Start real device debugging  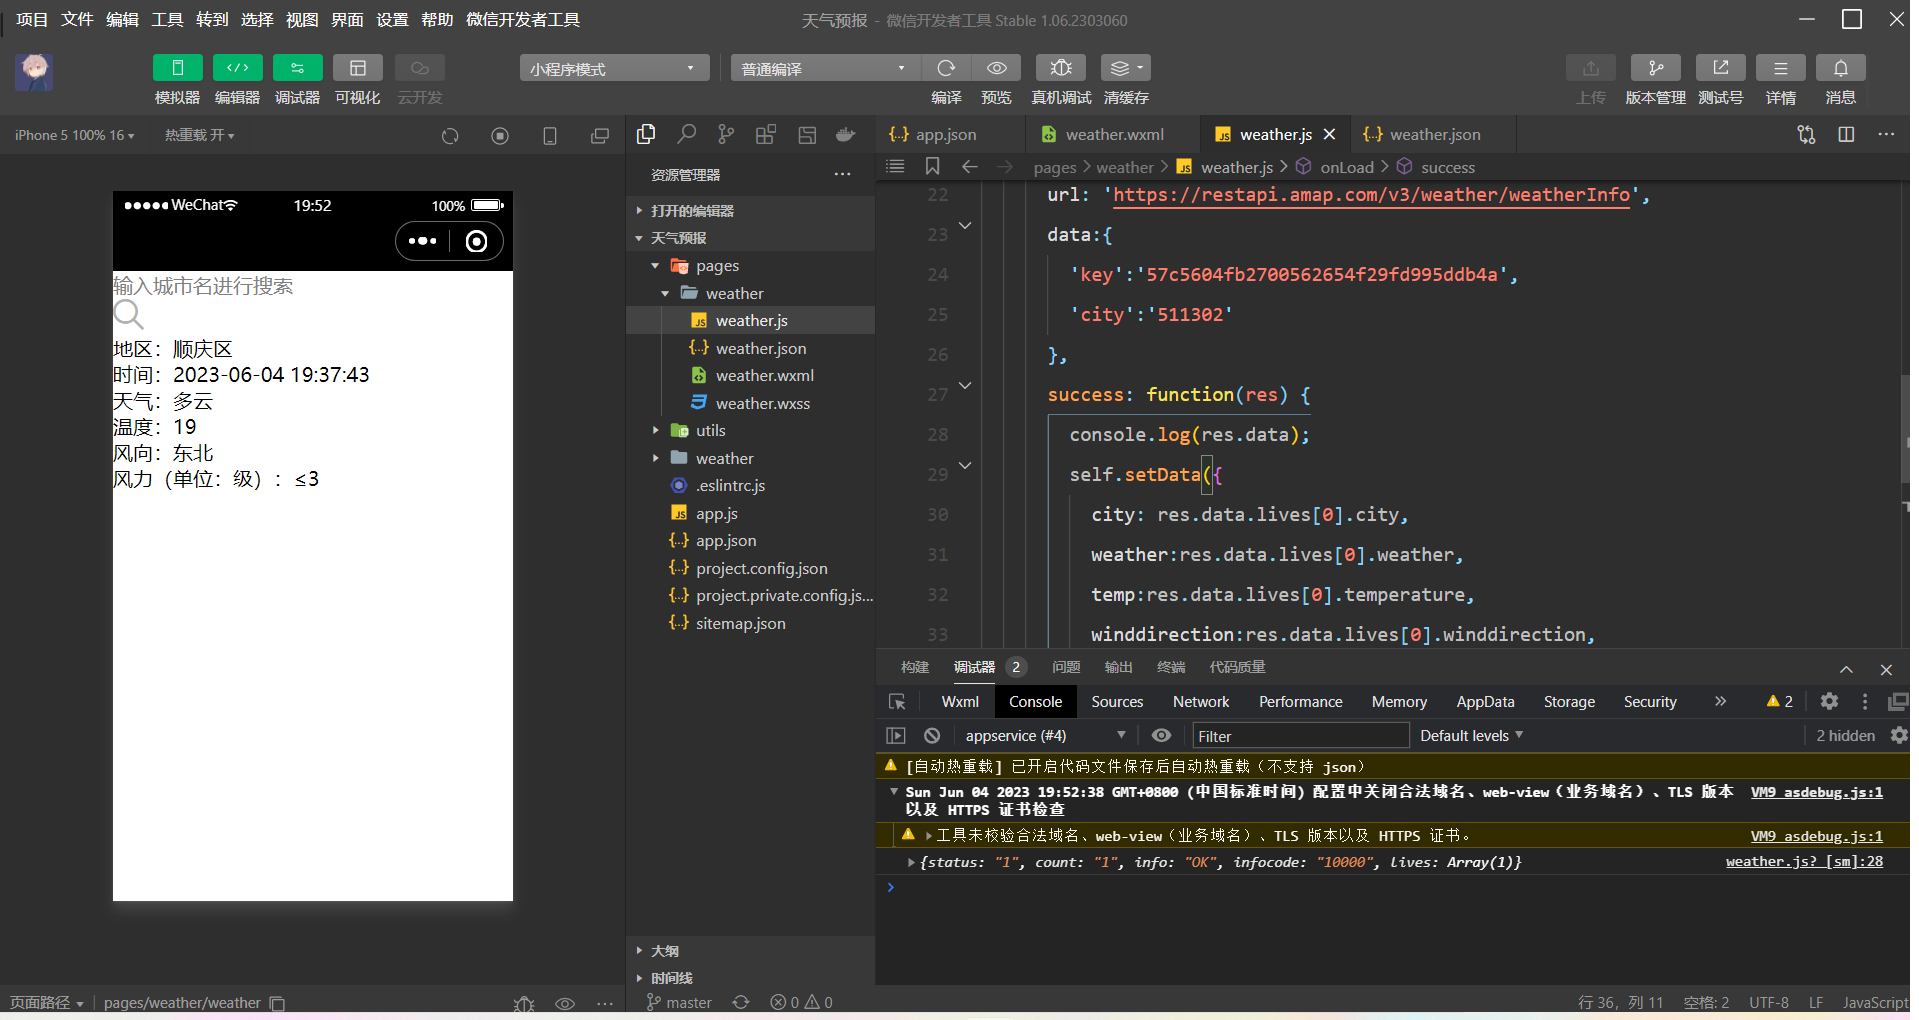pyautogui.click(x=1061, y=68)
